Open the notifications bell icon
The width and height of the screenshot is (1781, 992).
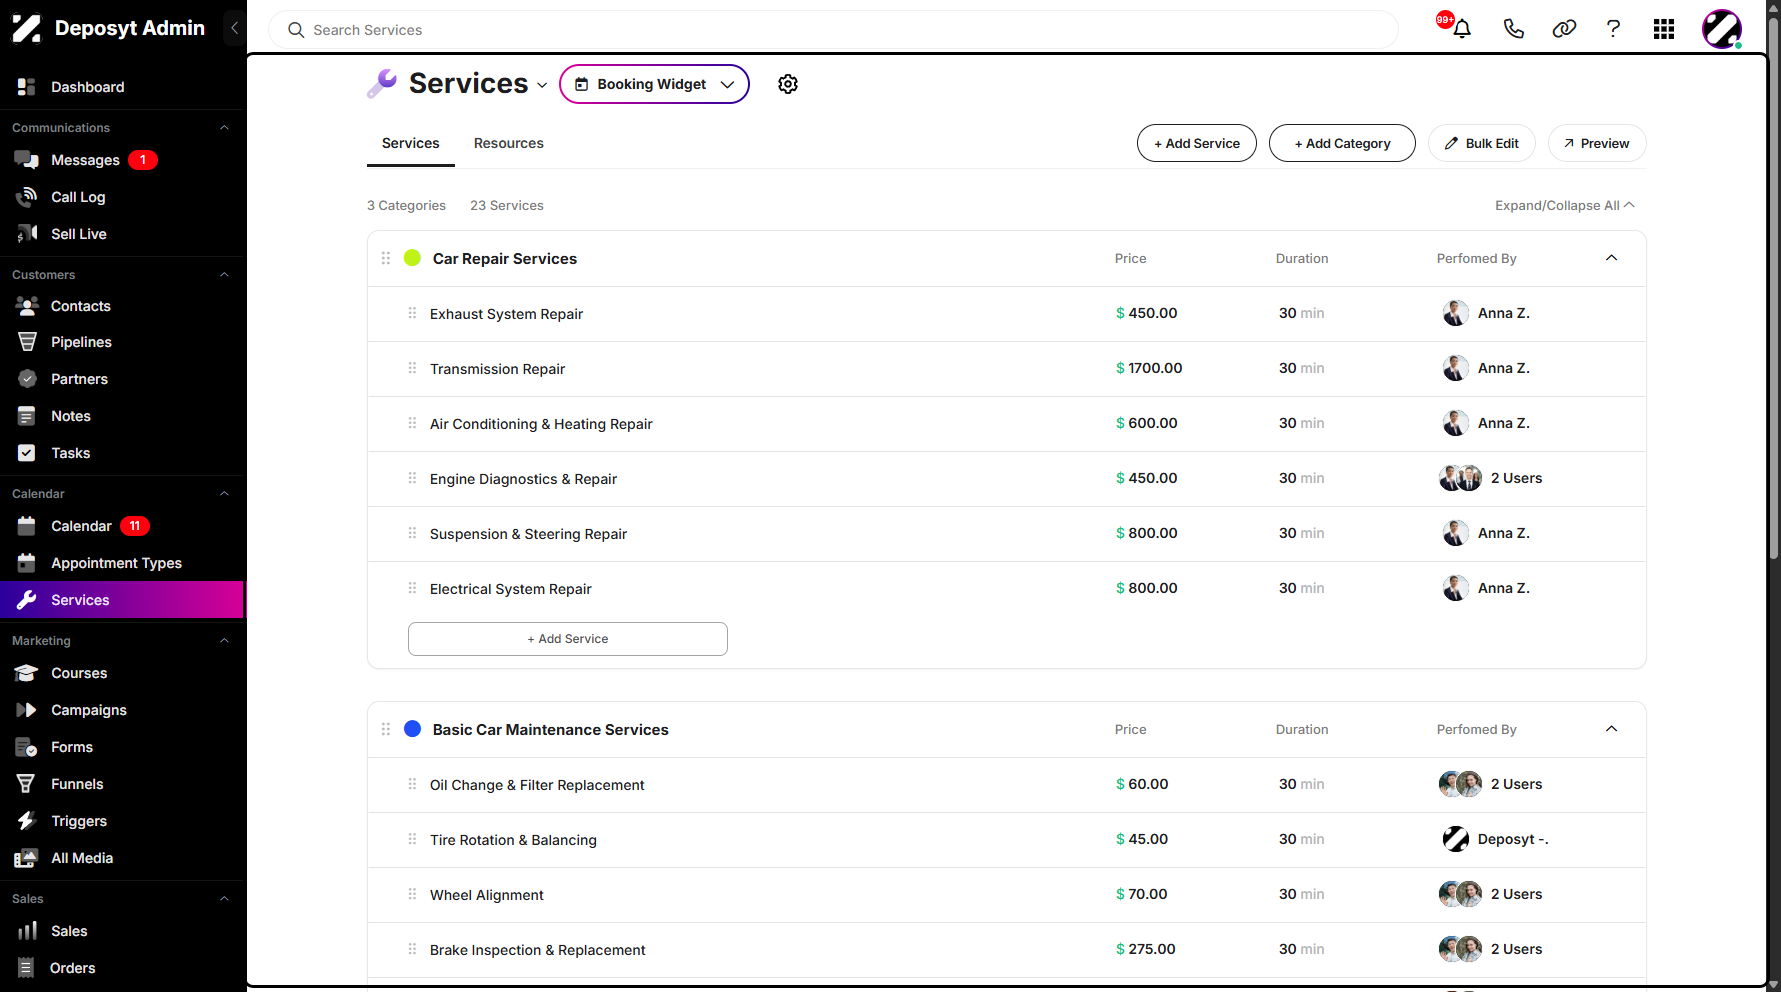(x=1461, y=29)
